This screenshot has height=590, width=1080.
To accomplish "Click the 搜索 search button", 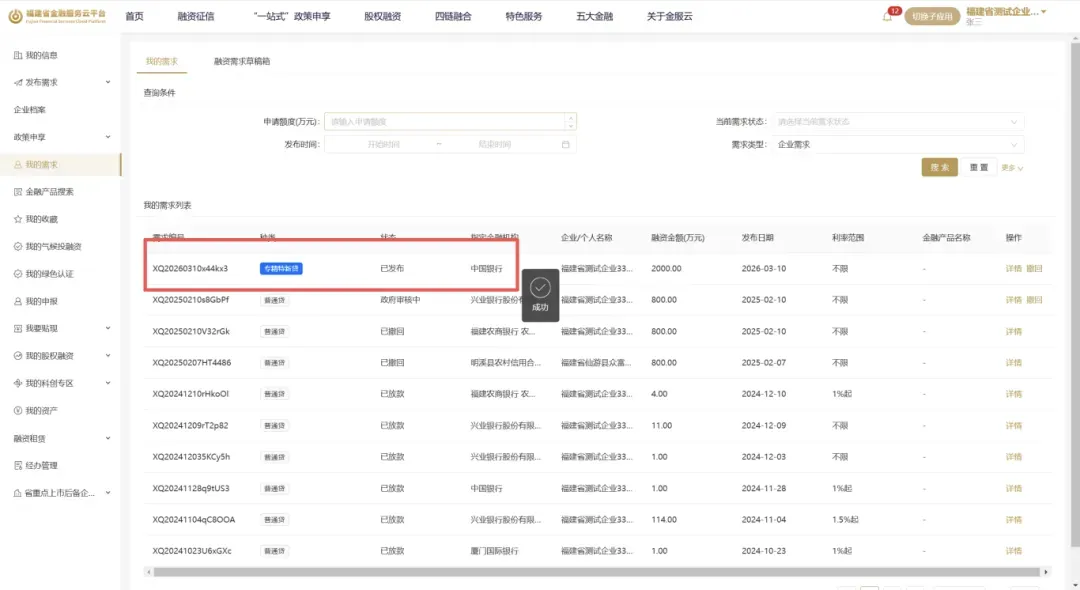I will [939, 167].
